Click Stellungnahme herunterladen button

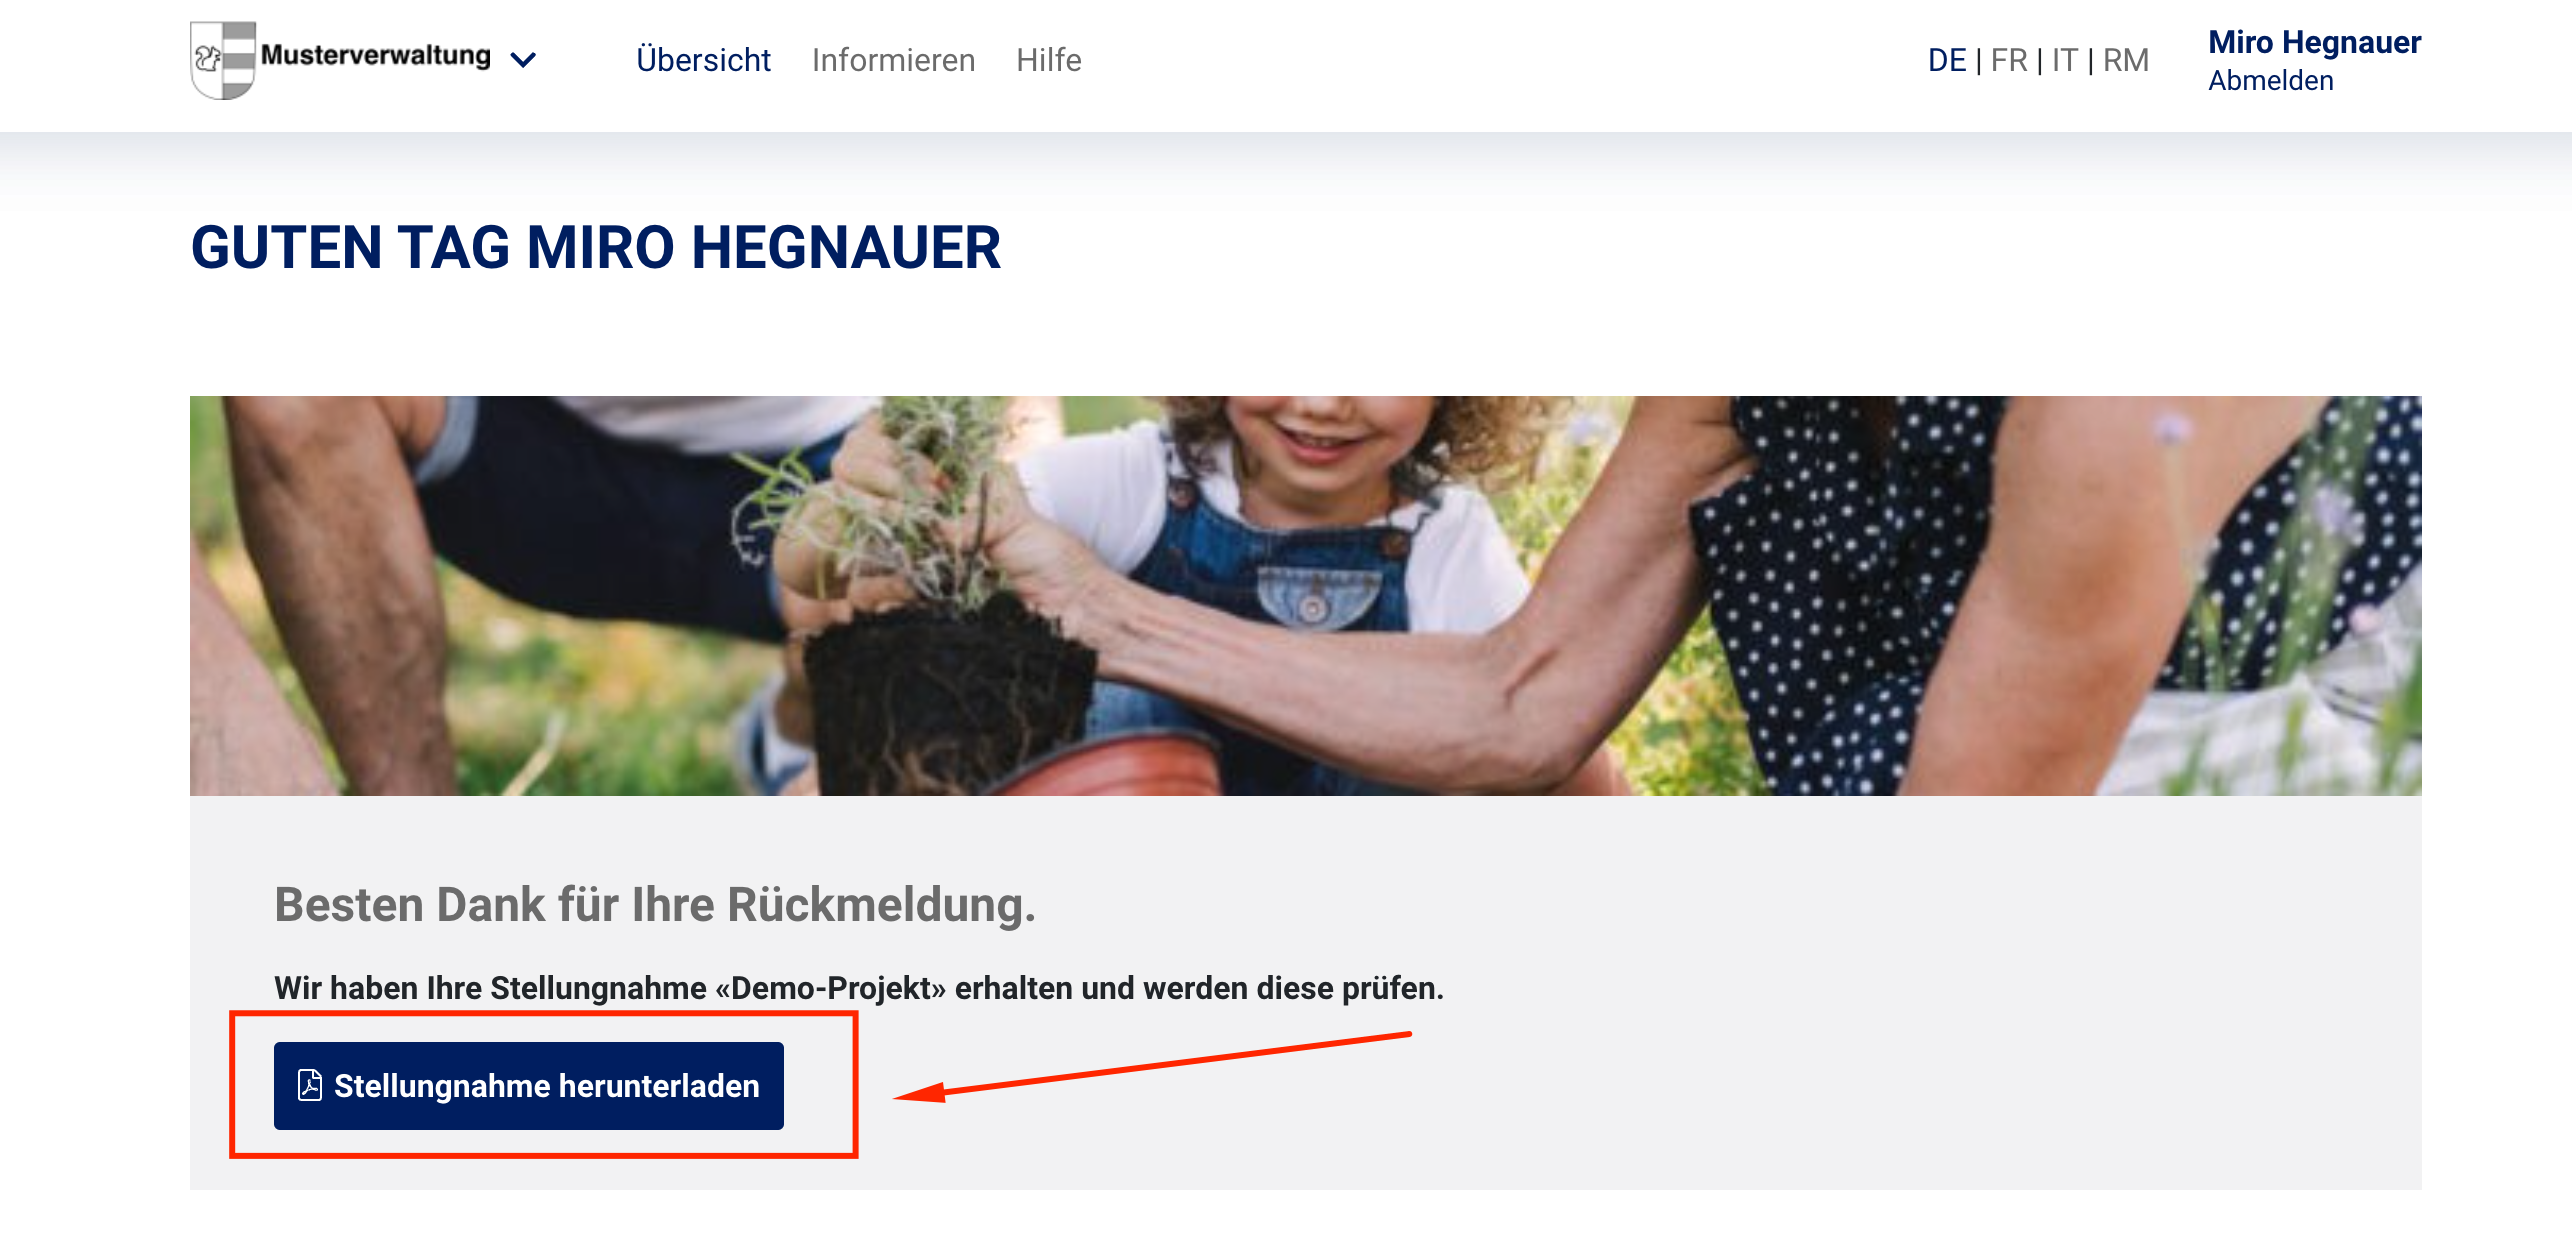528,1085
